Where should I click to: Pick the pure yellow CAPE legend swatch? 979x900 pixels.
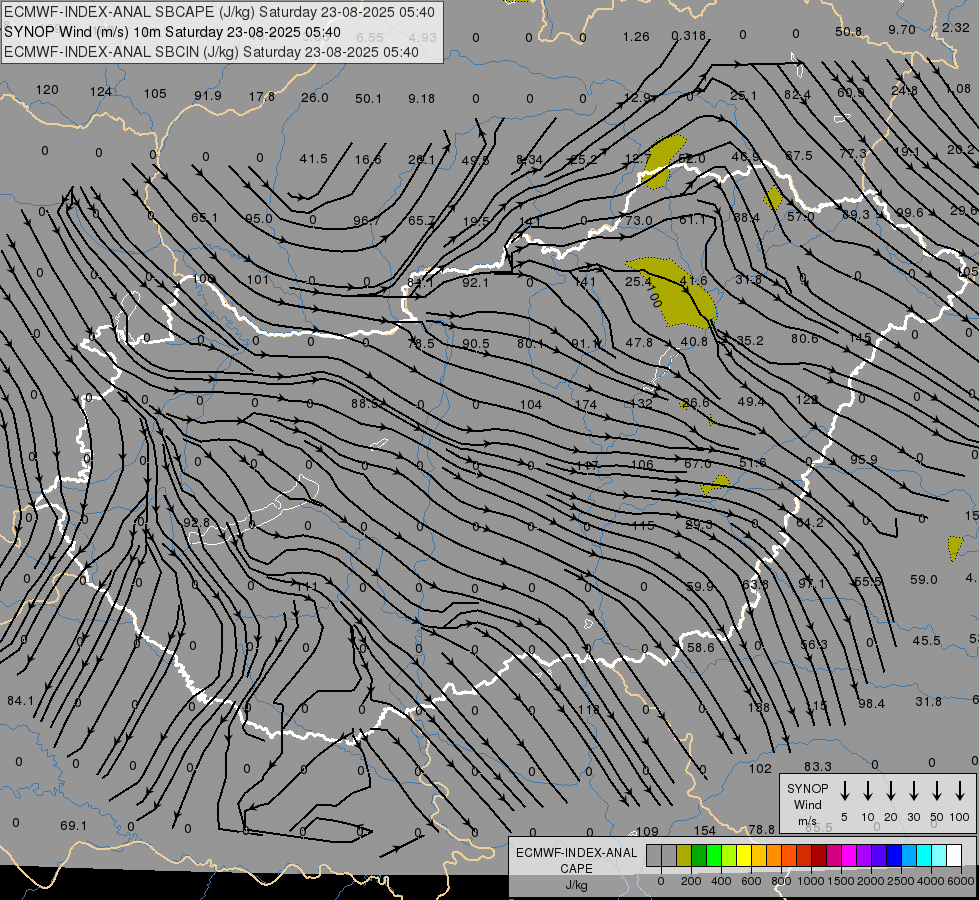[744, 856]
